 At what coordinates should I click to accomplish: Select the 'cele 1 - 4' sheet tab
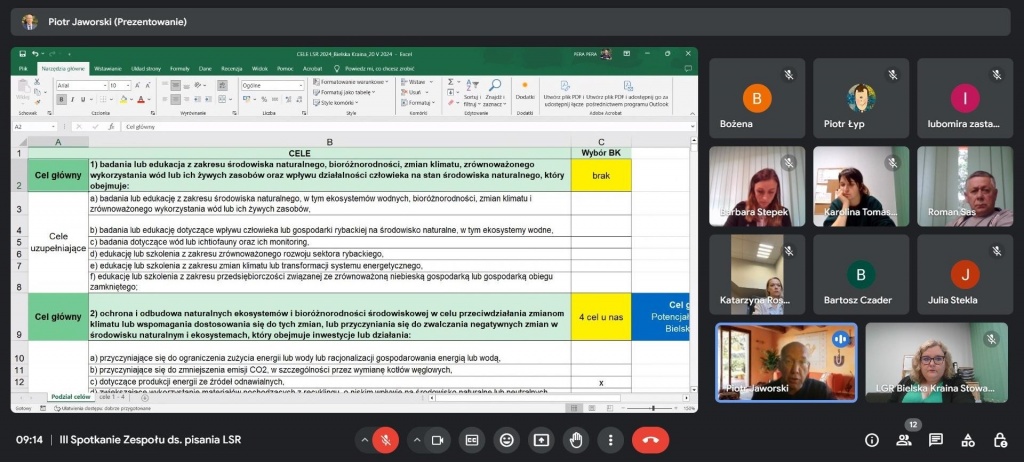coord(112,397)
